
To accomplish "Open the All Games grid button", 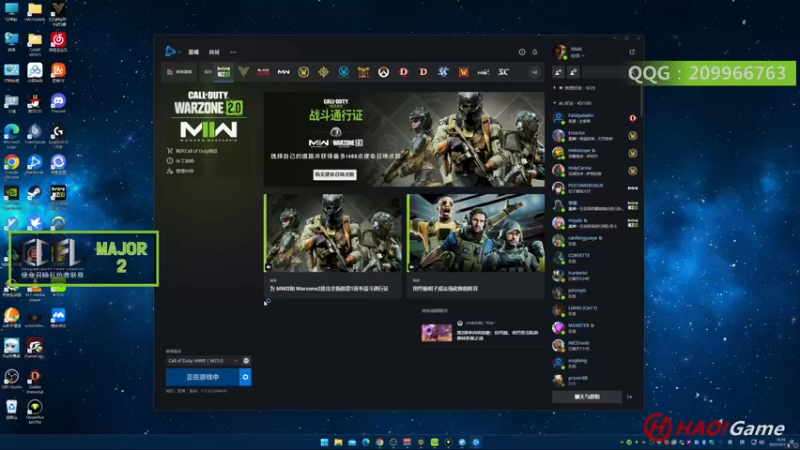I will point(180,72).
